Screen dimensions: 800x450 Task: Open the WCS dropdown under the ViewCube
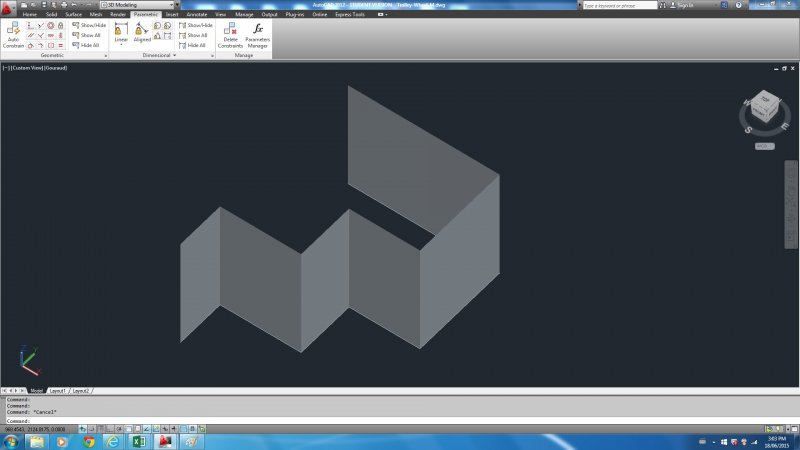click(764, 146)
